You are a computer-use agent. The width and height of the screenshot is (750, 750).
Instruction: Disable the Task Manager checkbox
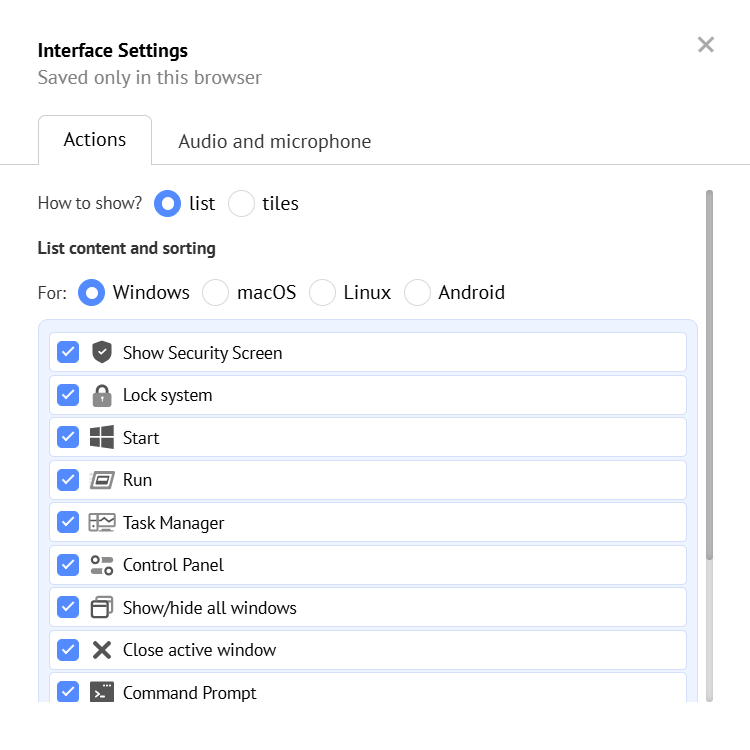[68, 522]
